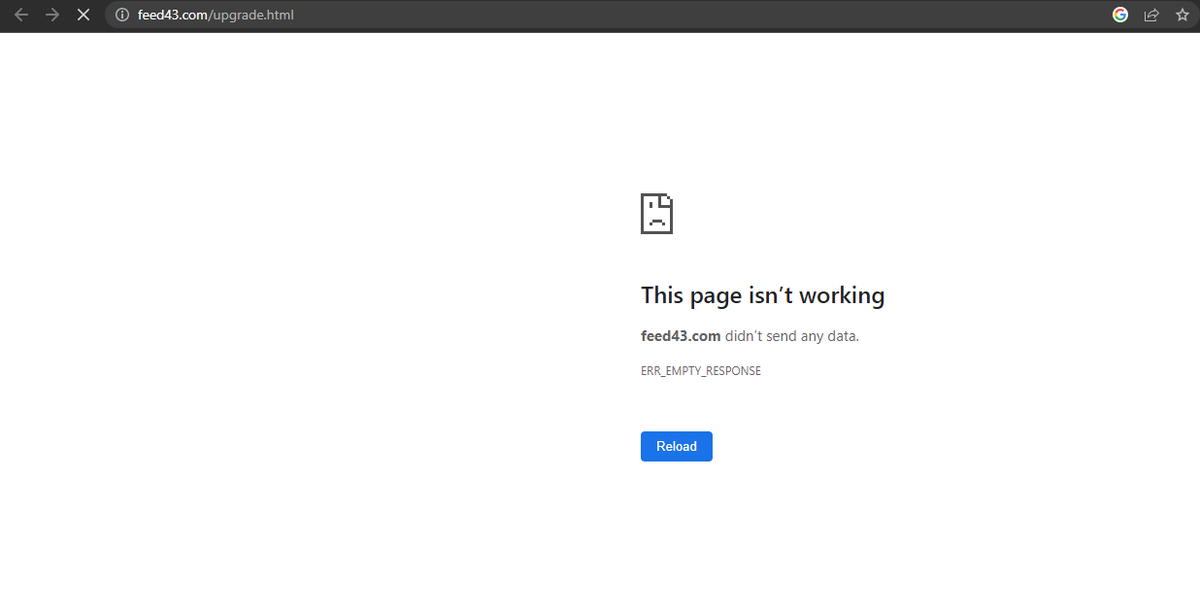Select the ERR_EMPTY_RESPONSE error code
Viewport: 1200px width, 616px height.
(701, 370)
